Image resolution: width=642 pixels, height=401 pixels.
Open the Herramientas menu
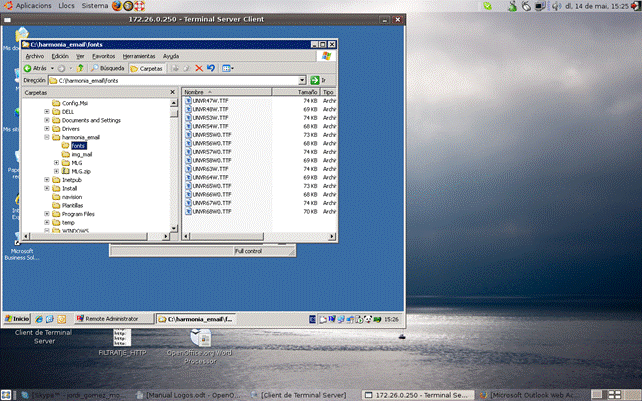[139, 56]
